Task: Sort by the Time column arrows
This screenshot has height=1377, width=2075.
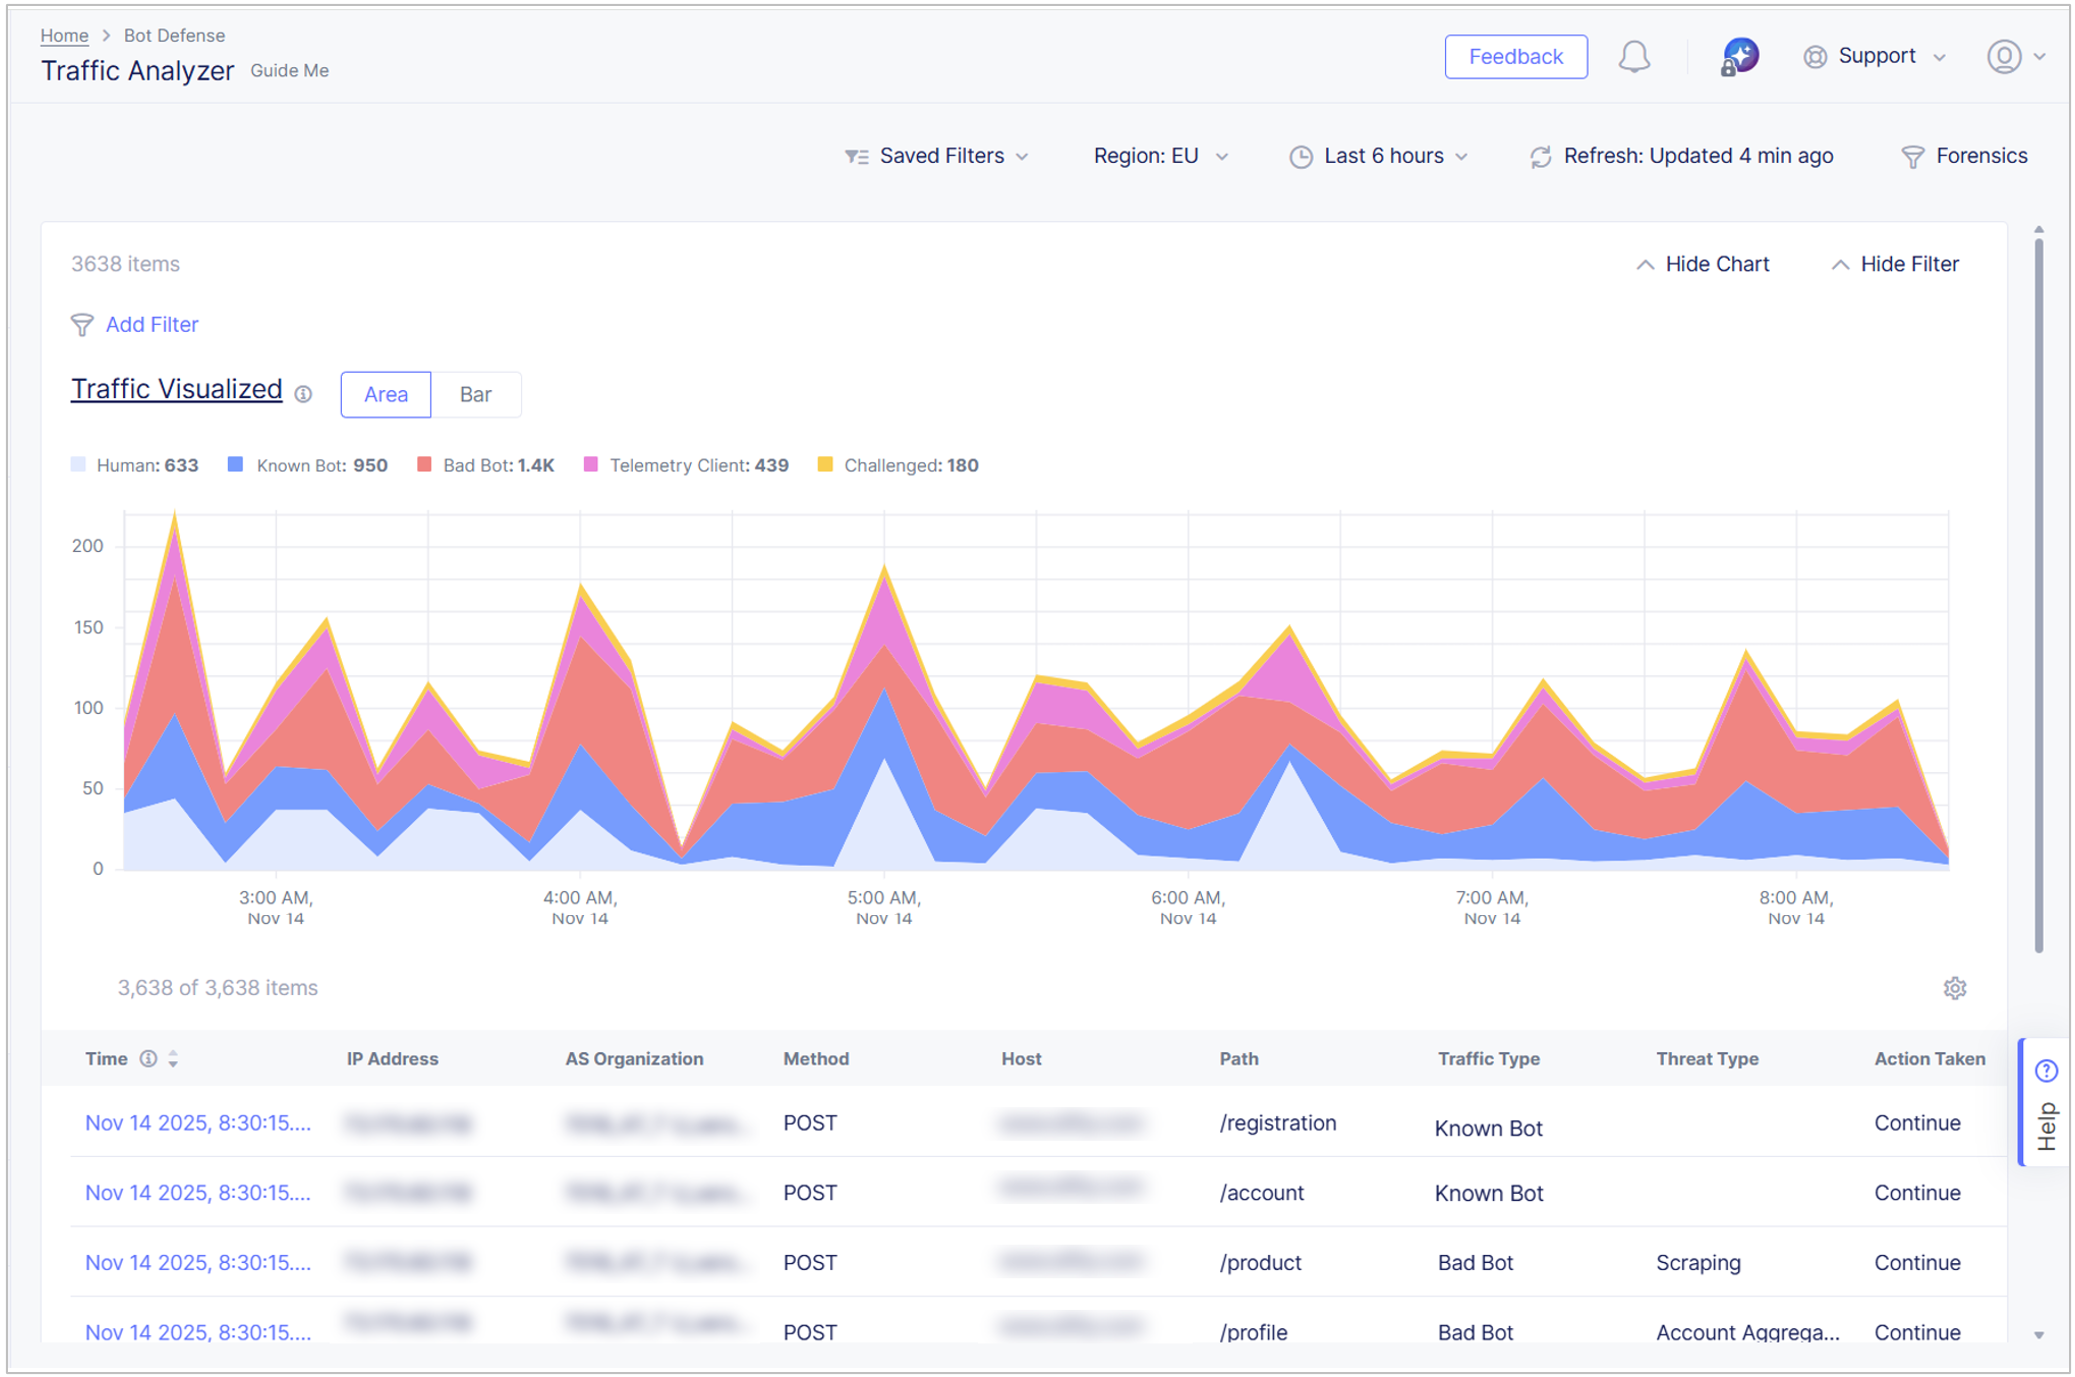Action: (173, 1059)
